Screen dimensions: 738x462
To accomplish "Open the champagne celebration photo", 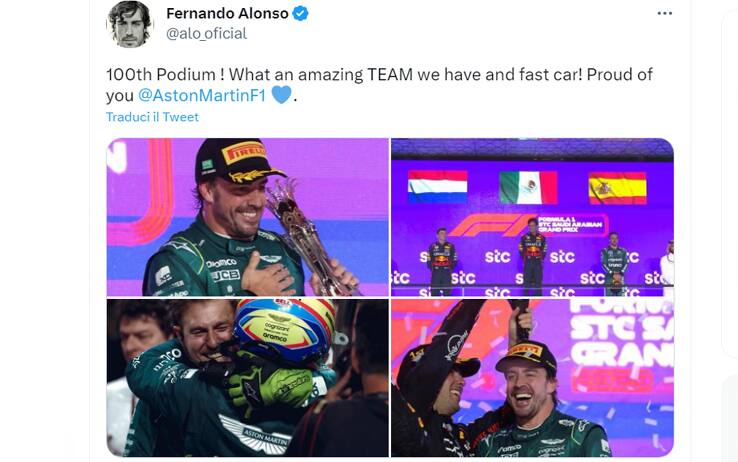I will click(x=532, y=378).
